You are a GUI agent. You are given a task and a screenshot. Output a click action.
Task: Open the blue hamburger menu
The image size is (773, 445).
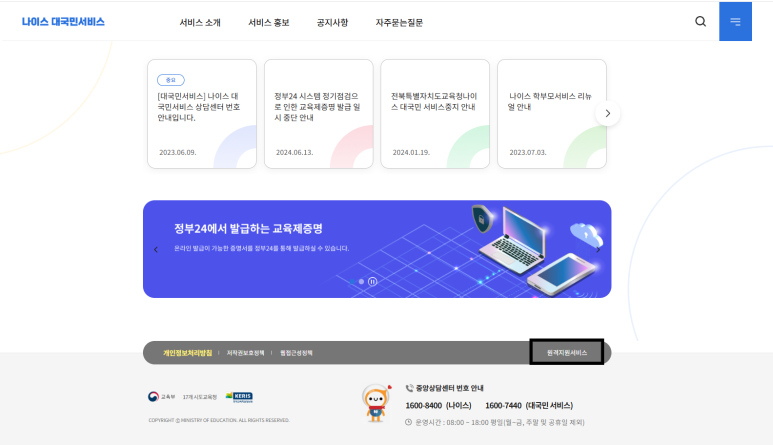735,21
